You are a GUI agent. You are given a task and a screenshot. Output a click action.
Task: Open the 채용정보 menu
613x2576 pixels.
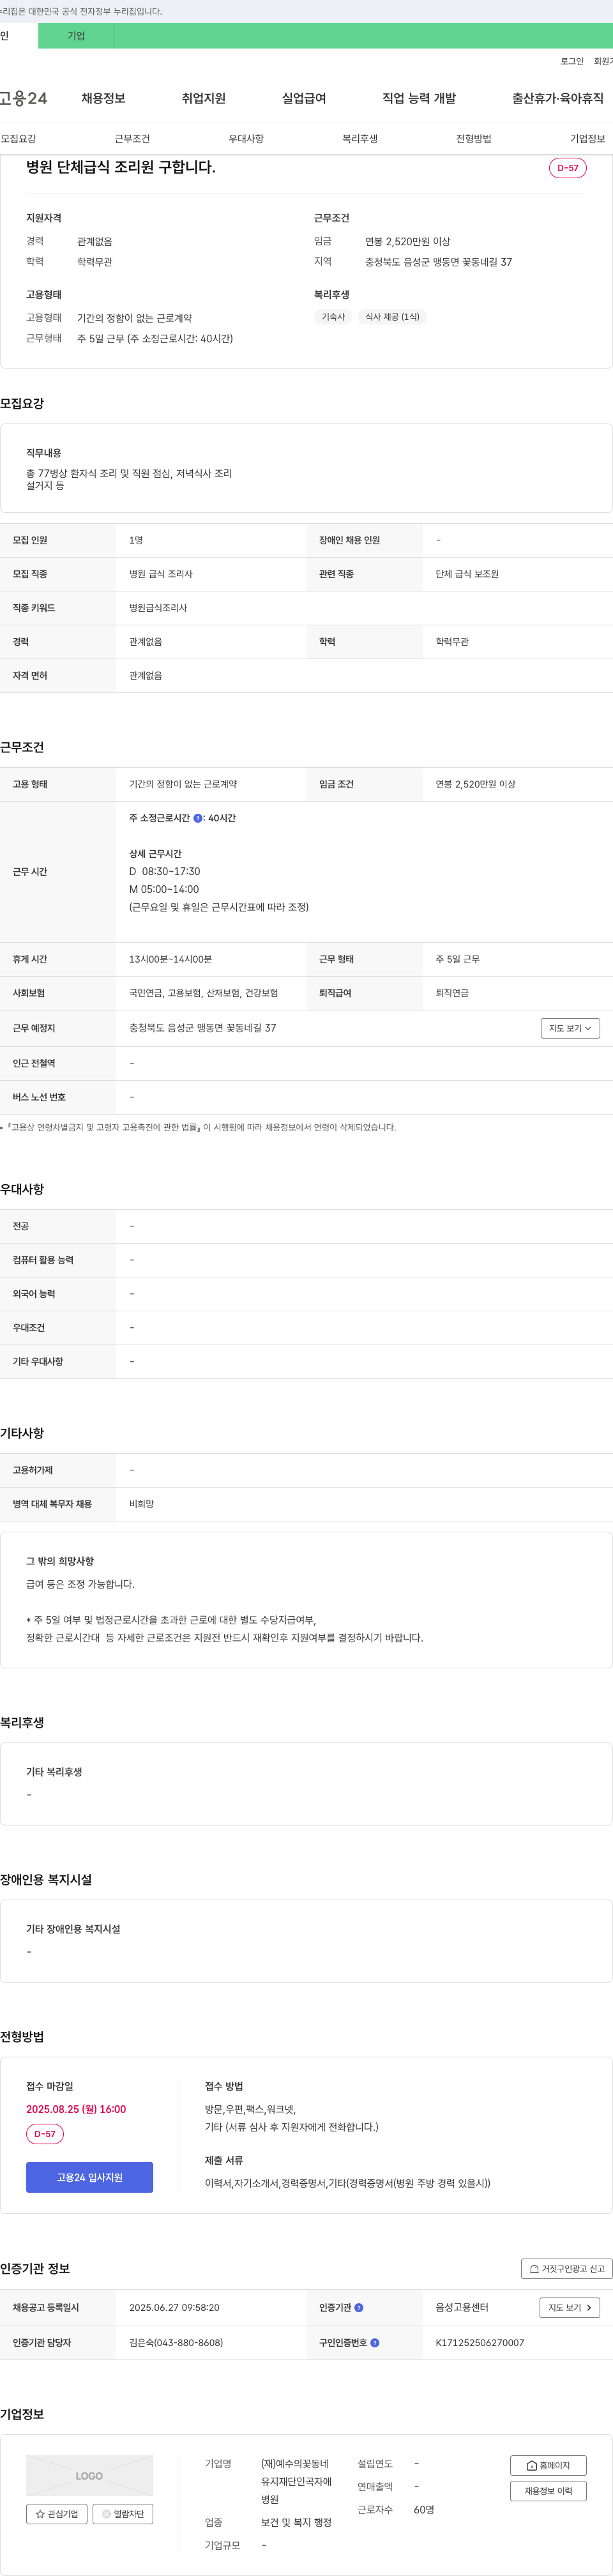[103, 98]
